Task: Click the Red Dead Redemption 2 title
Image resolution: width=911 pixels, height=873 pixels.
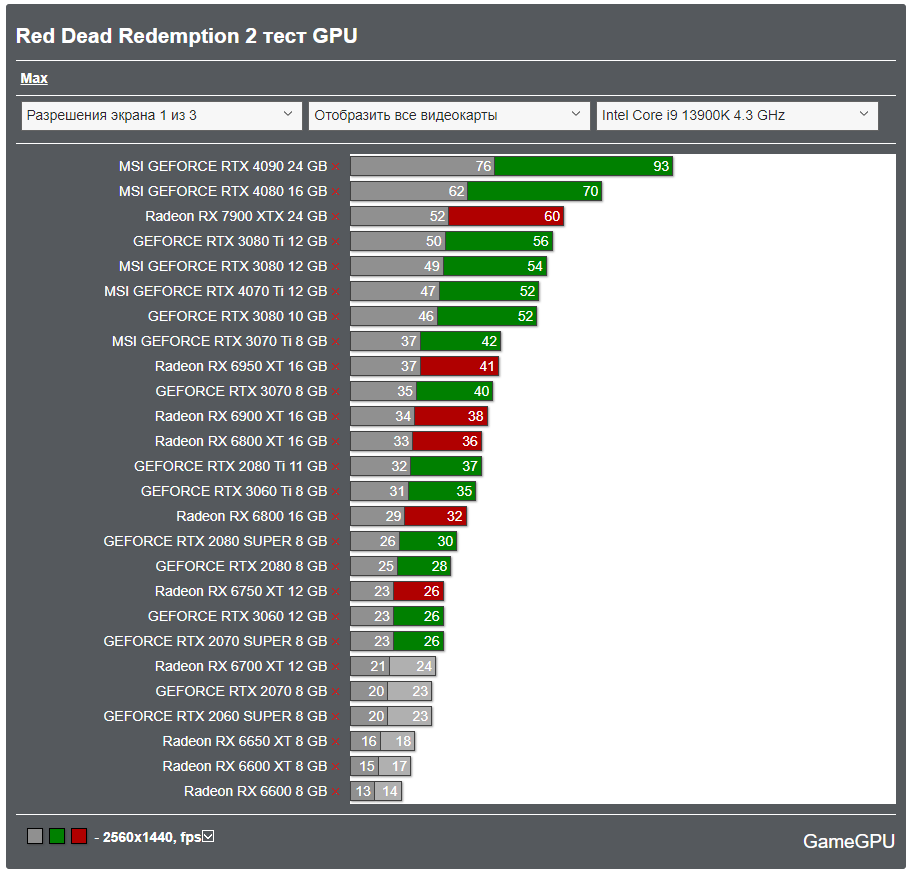Action: pyautogui.click(x=186, y=36)
